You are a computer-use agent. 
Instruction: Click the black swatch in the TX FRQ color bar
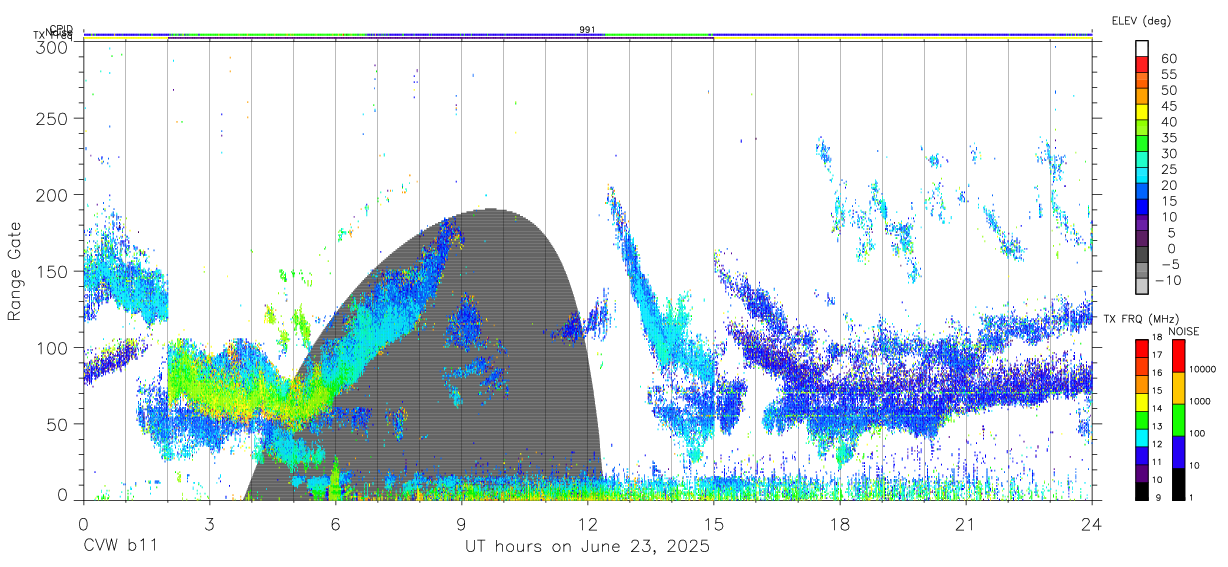[1142, 490]
